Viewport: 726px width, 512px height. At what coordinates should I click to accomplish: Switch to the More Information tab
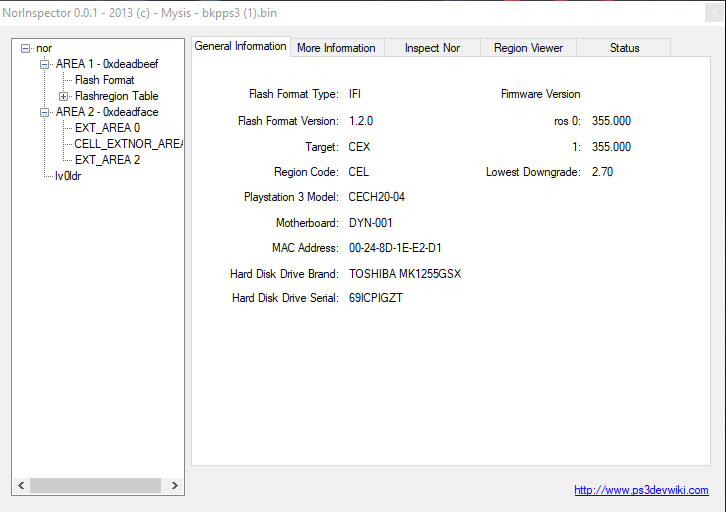[336, 48]
